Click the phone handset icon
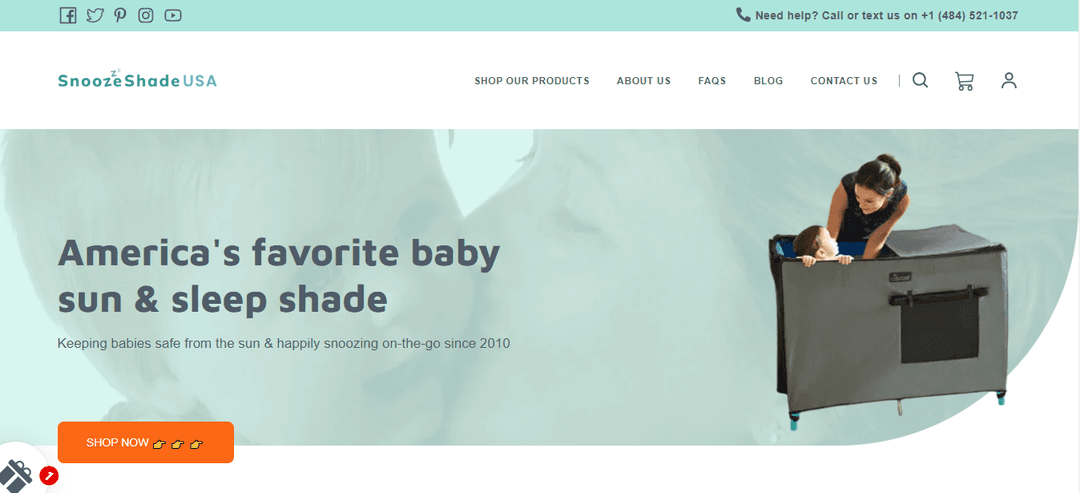The width and height of the screenshot is (1080, 493). (743, 14)
